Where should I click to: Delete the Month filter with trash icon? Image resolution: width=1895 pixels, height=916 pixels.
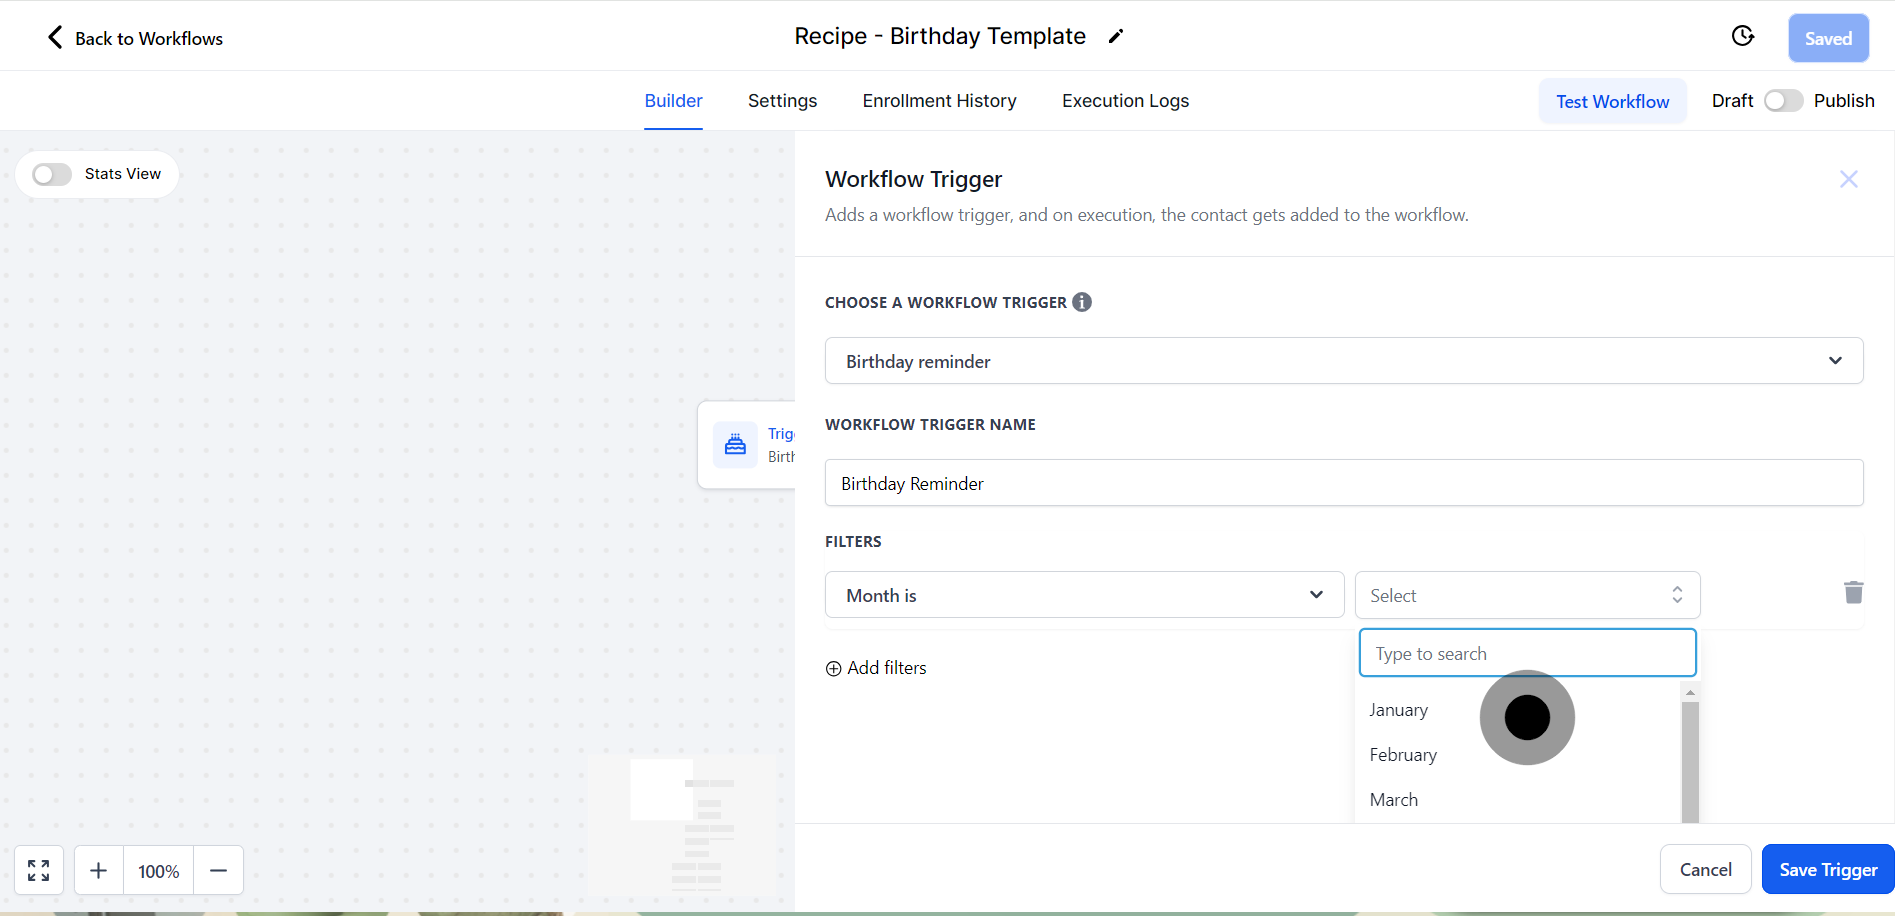tap(1853, 593)
